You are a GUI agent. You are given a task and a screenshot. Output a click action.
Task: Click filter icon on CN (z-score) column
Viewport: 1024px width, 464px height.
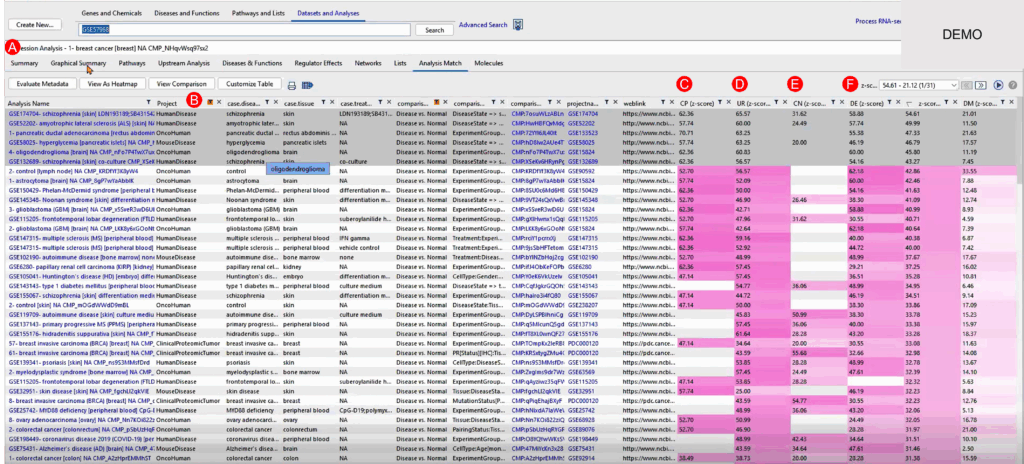click(x=833, y=103)
